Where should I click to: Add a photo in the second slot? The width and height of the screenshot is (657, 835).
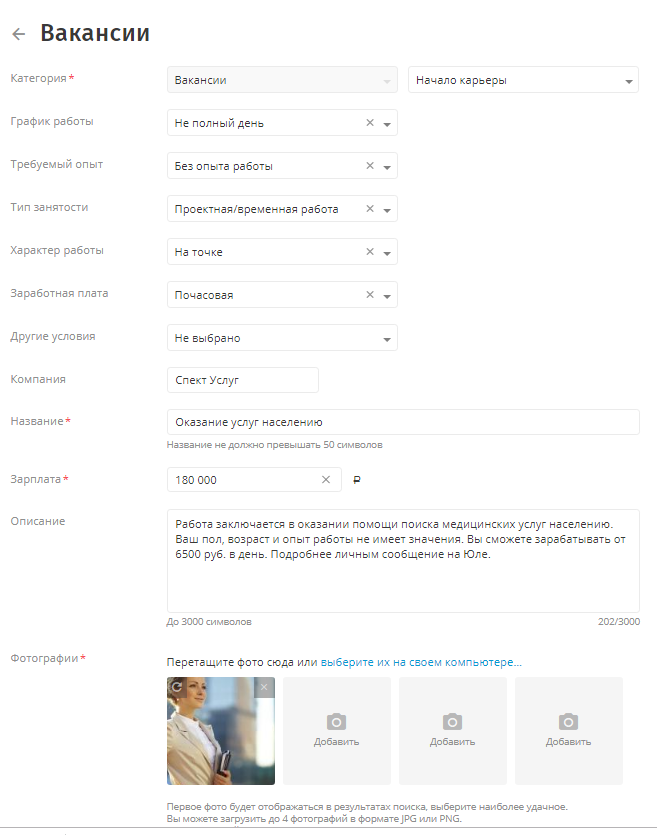337,730
